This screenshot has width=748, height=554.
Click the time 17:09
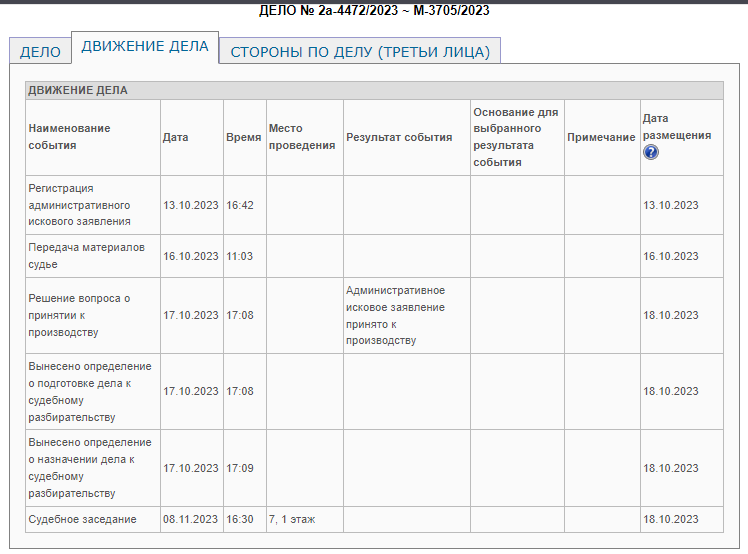click(x=239, y=468)
